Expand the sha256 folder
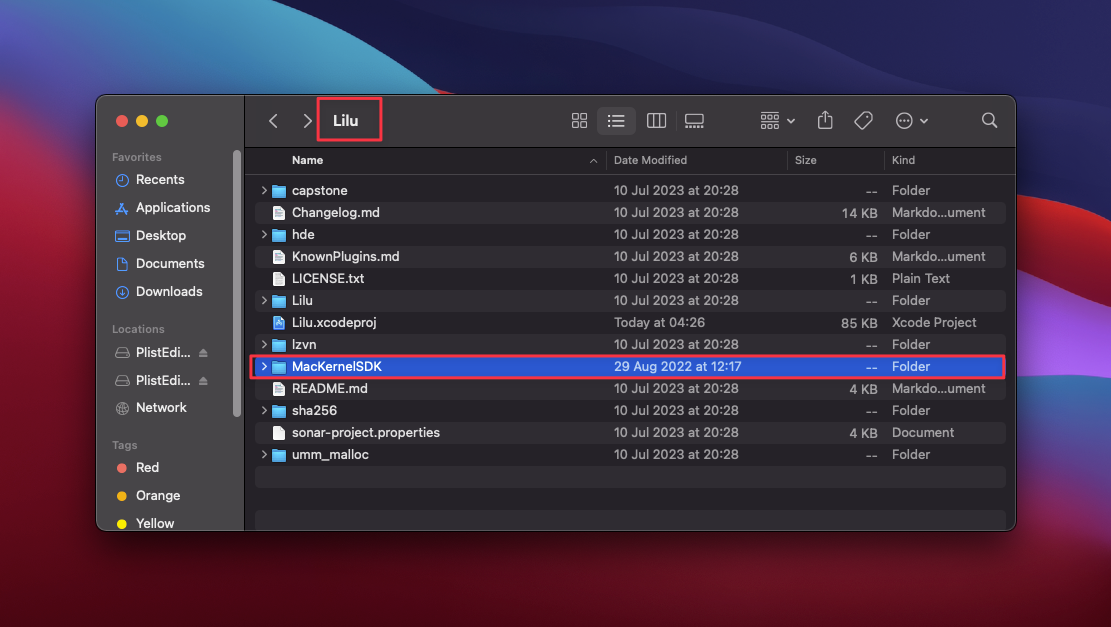 coord(264,410)
